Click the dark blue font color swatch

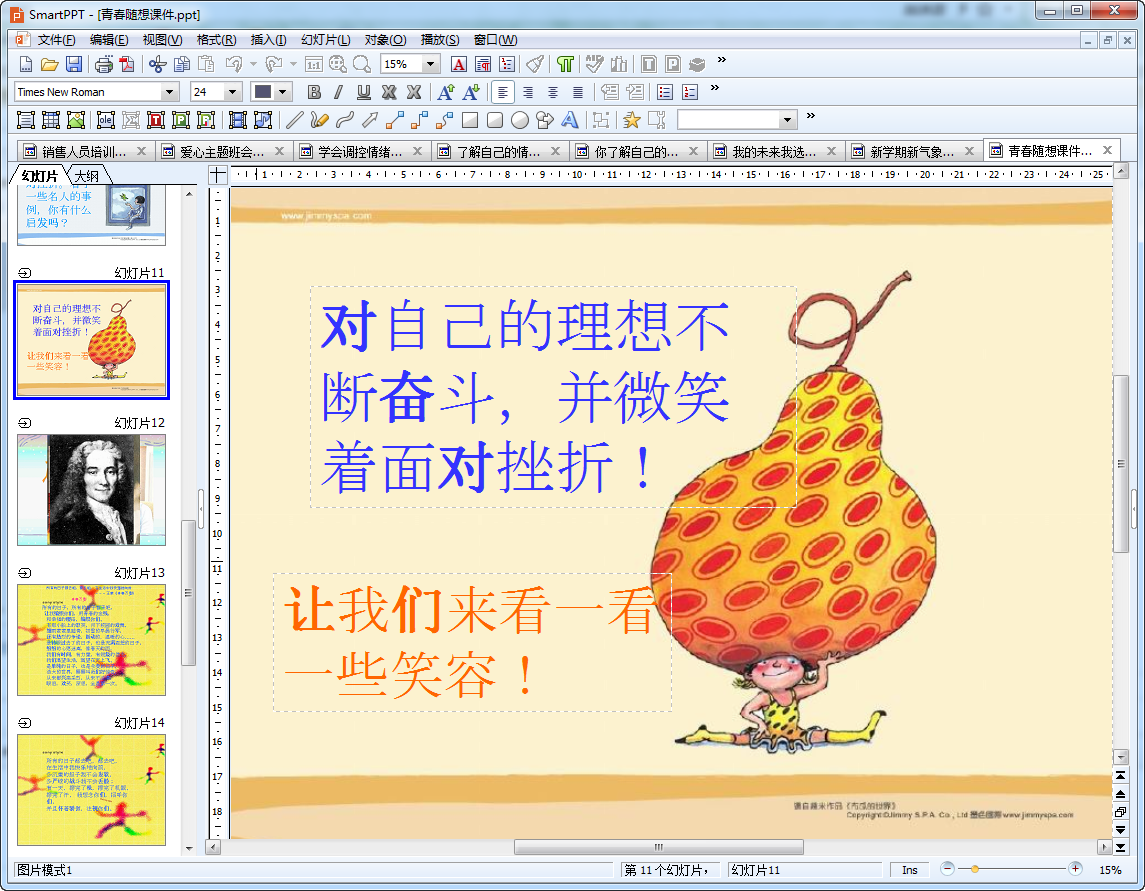pyautogui.click(x=262, y=92)
